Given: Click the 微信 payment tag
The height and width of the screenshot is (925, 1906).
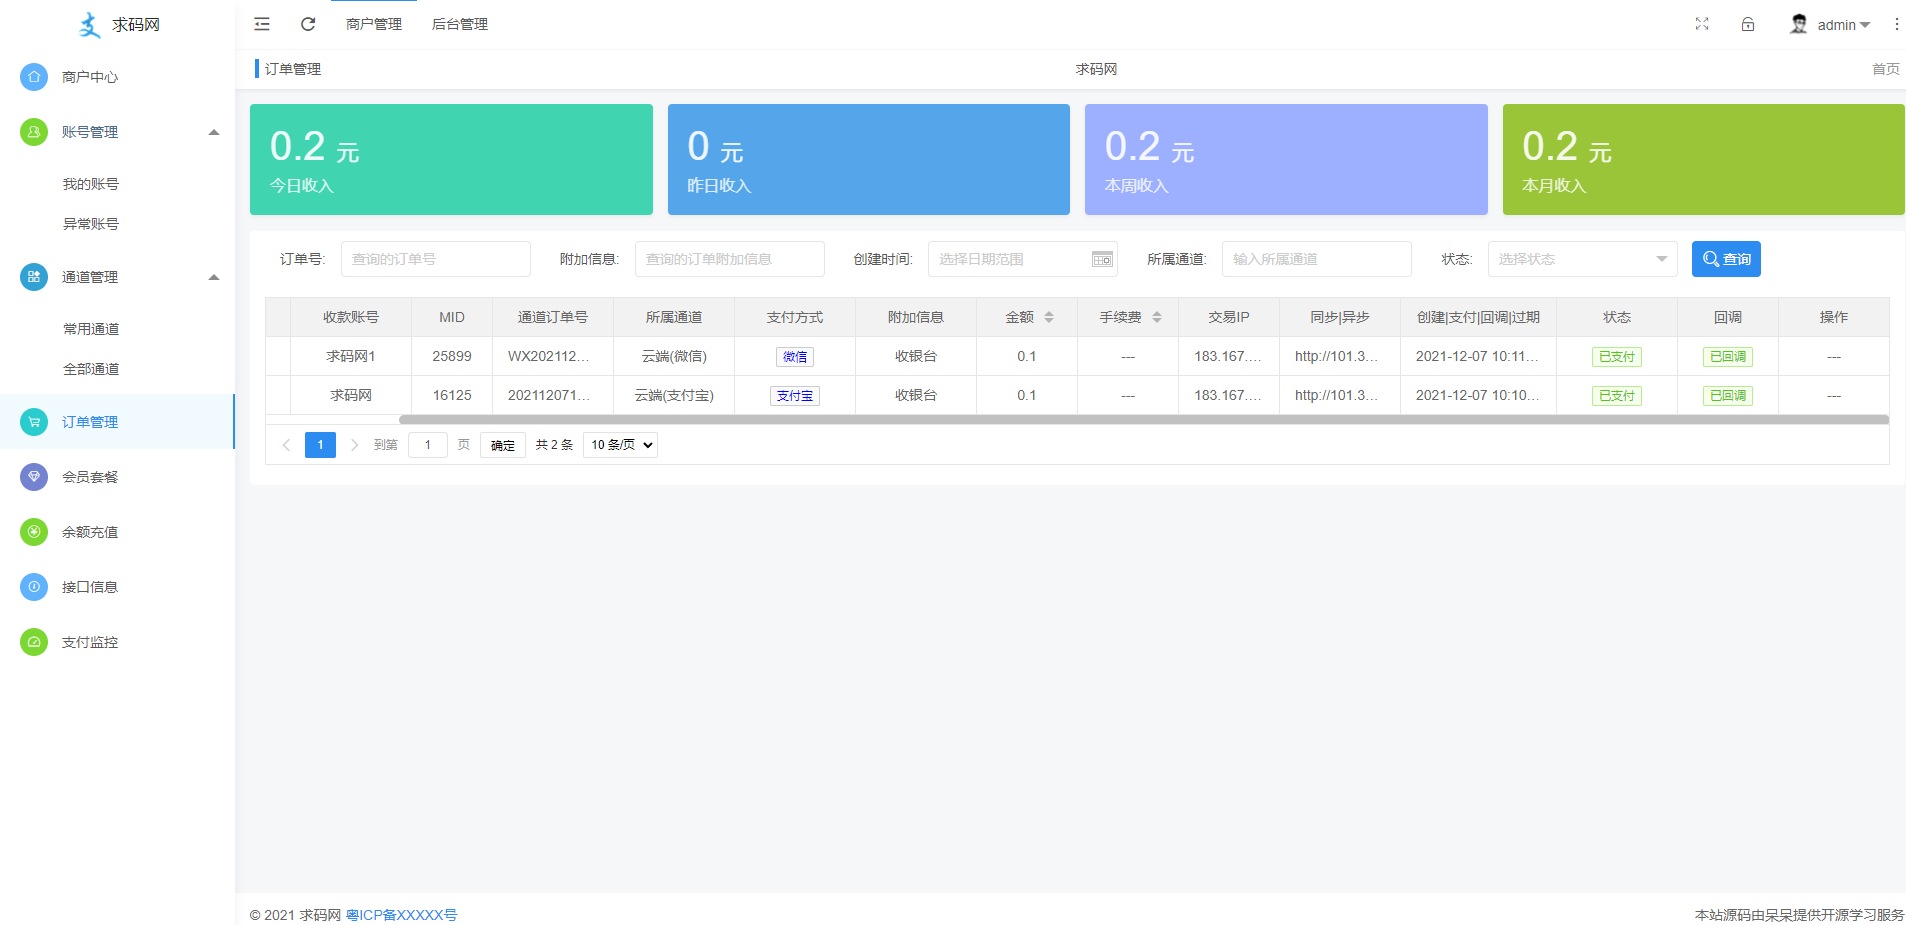Looking at the screenshot, I should pyautogui.click(x=795, y=357).
